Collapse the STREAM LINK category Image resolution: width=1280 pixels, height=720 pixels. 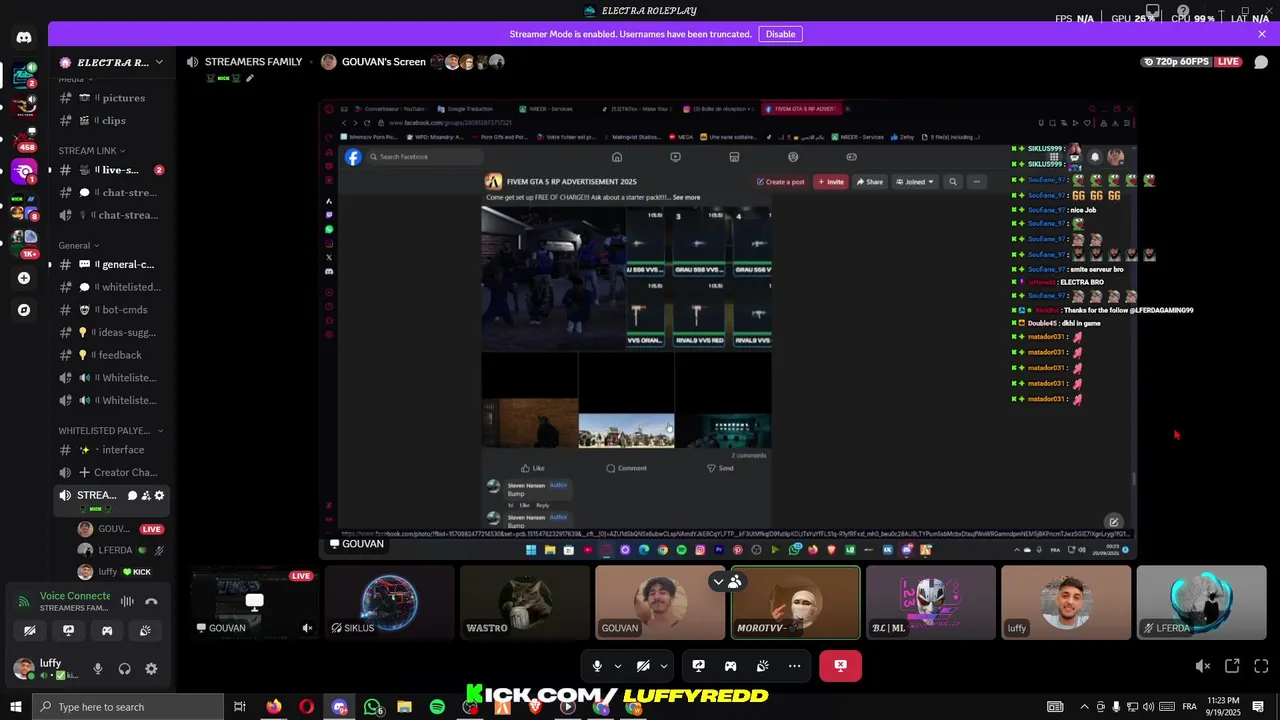pyautogui.click(x=91, y=151)
